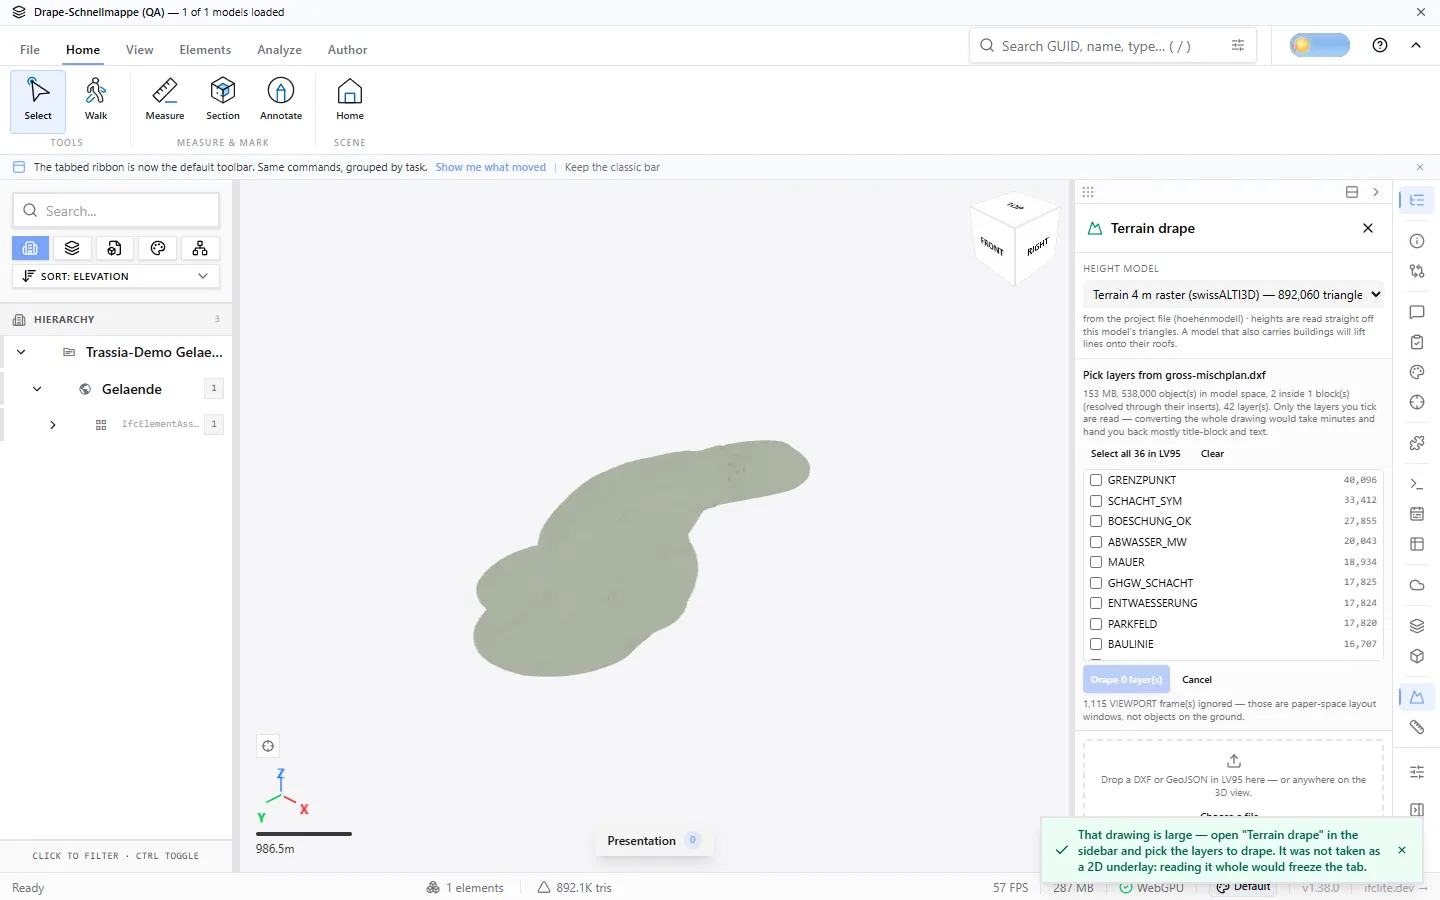Click 'Select all 36 in LV95'
The height and width of the screenshot is (900, 1440).
[x=1135, y=454]
